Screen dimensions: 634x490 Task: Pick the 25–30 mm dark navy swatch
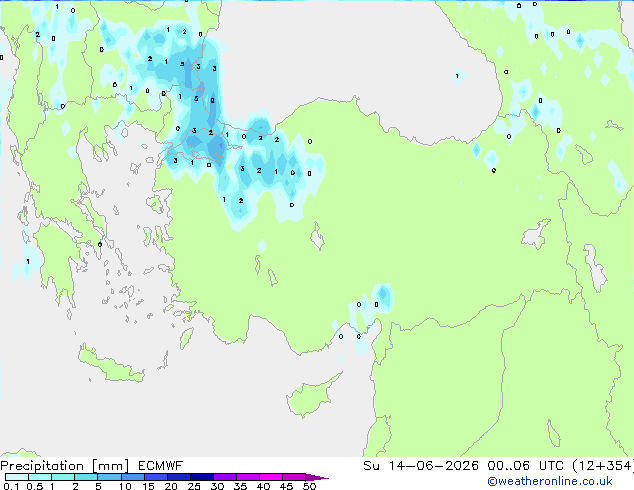(201, 477)
